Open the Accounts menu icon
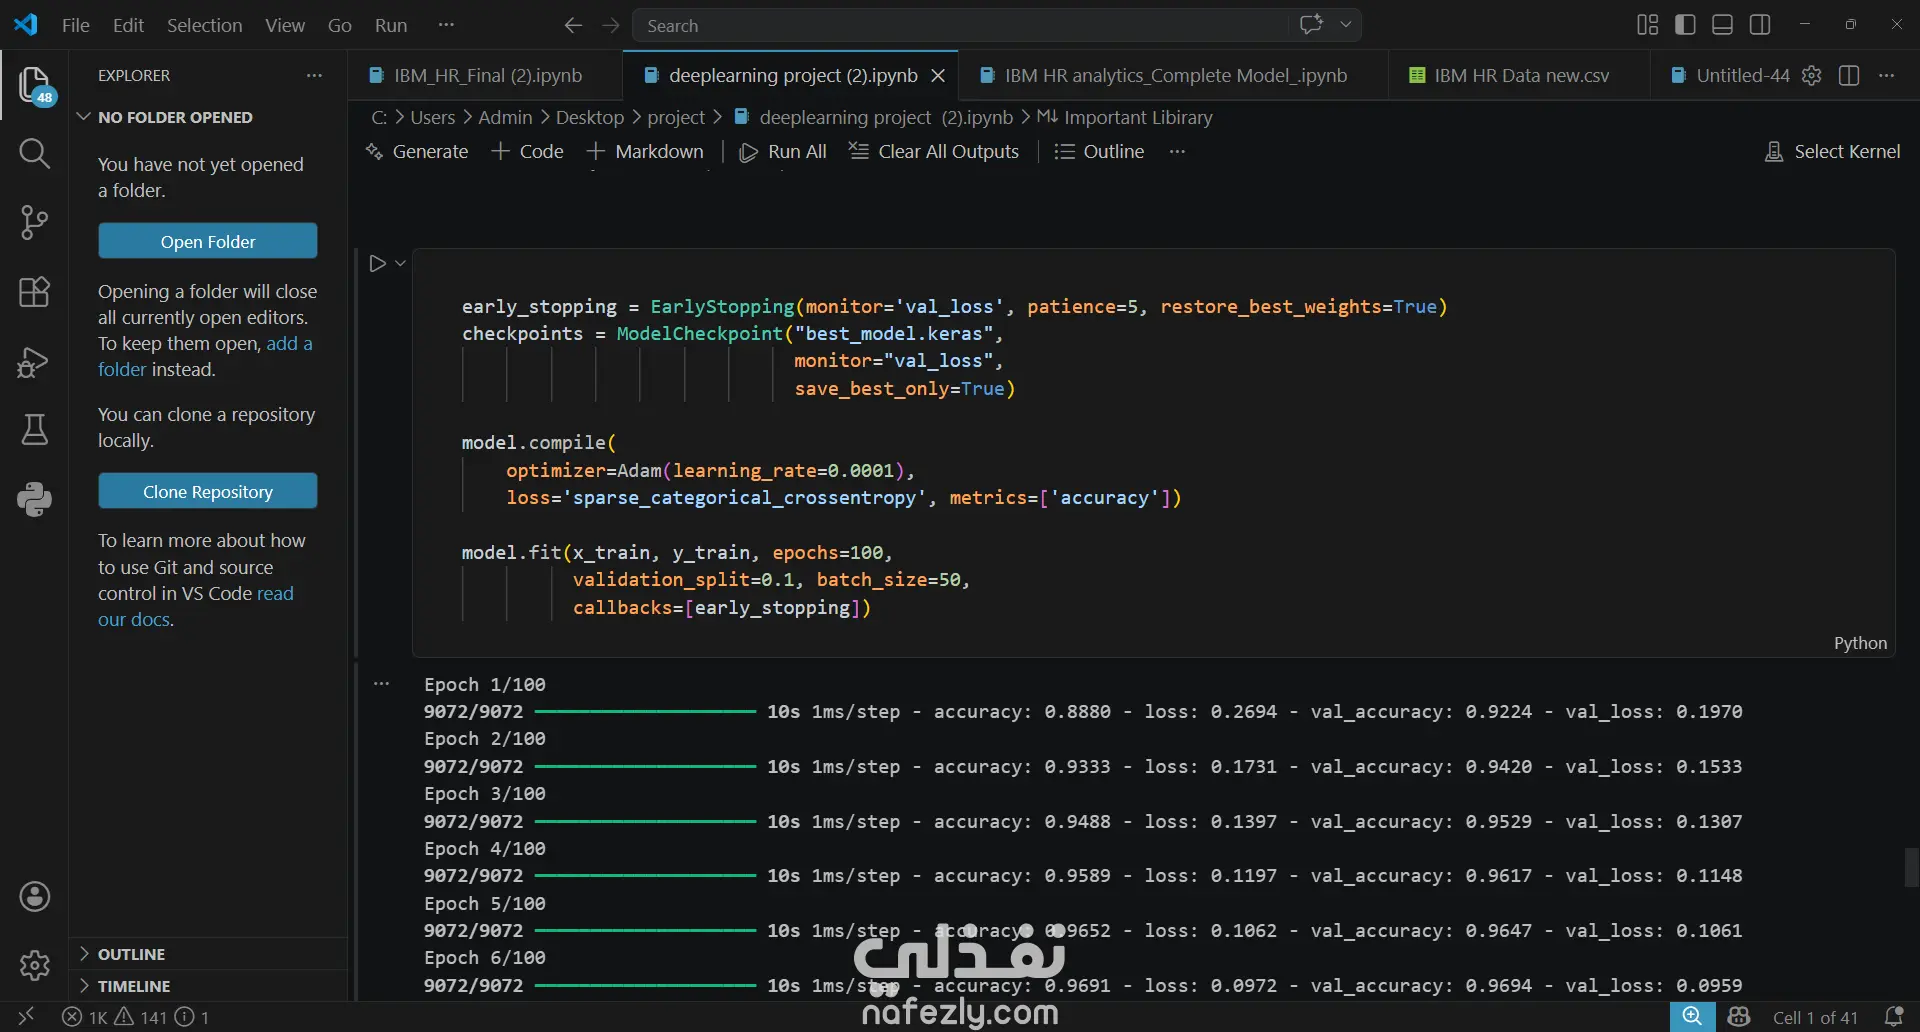The height and width of the screenshot is (1032, 1920). [x=35, y=897]
